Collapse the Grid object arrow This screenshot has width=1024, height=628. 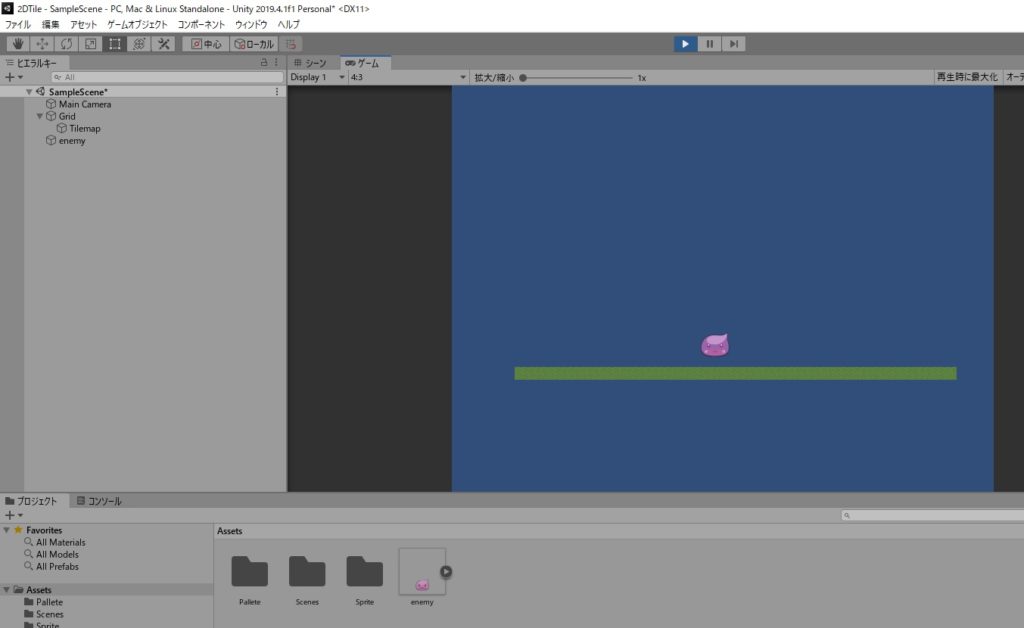(x=40, y=116)
